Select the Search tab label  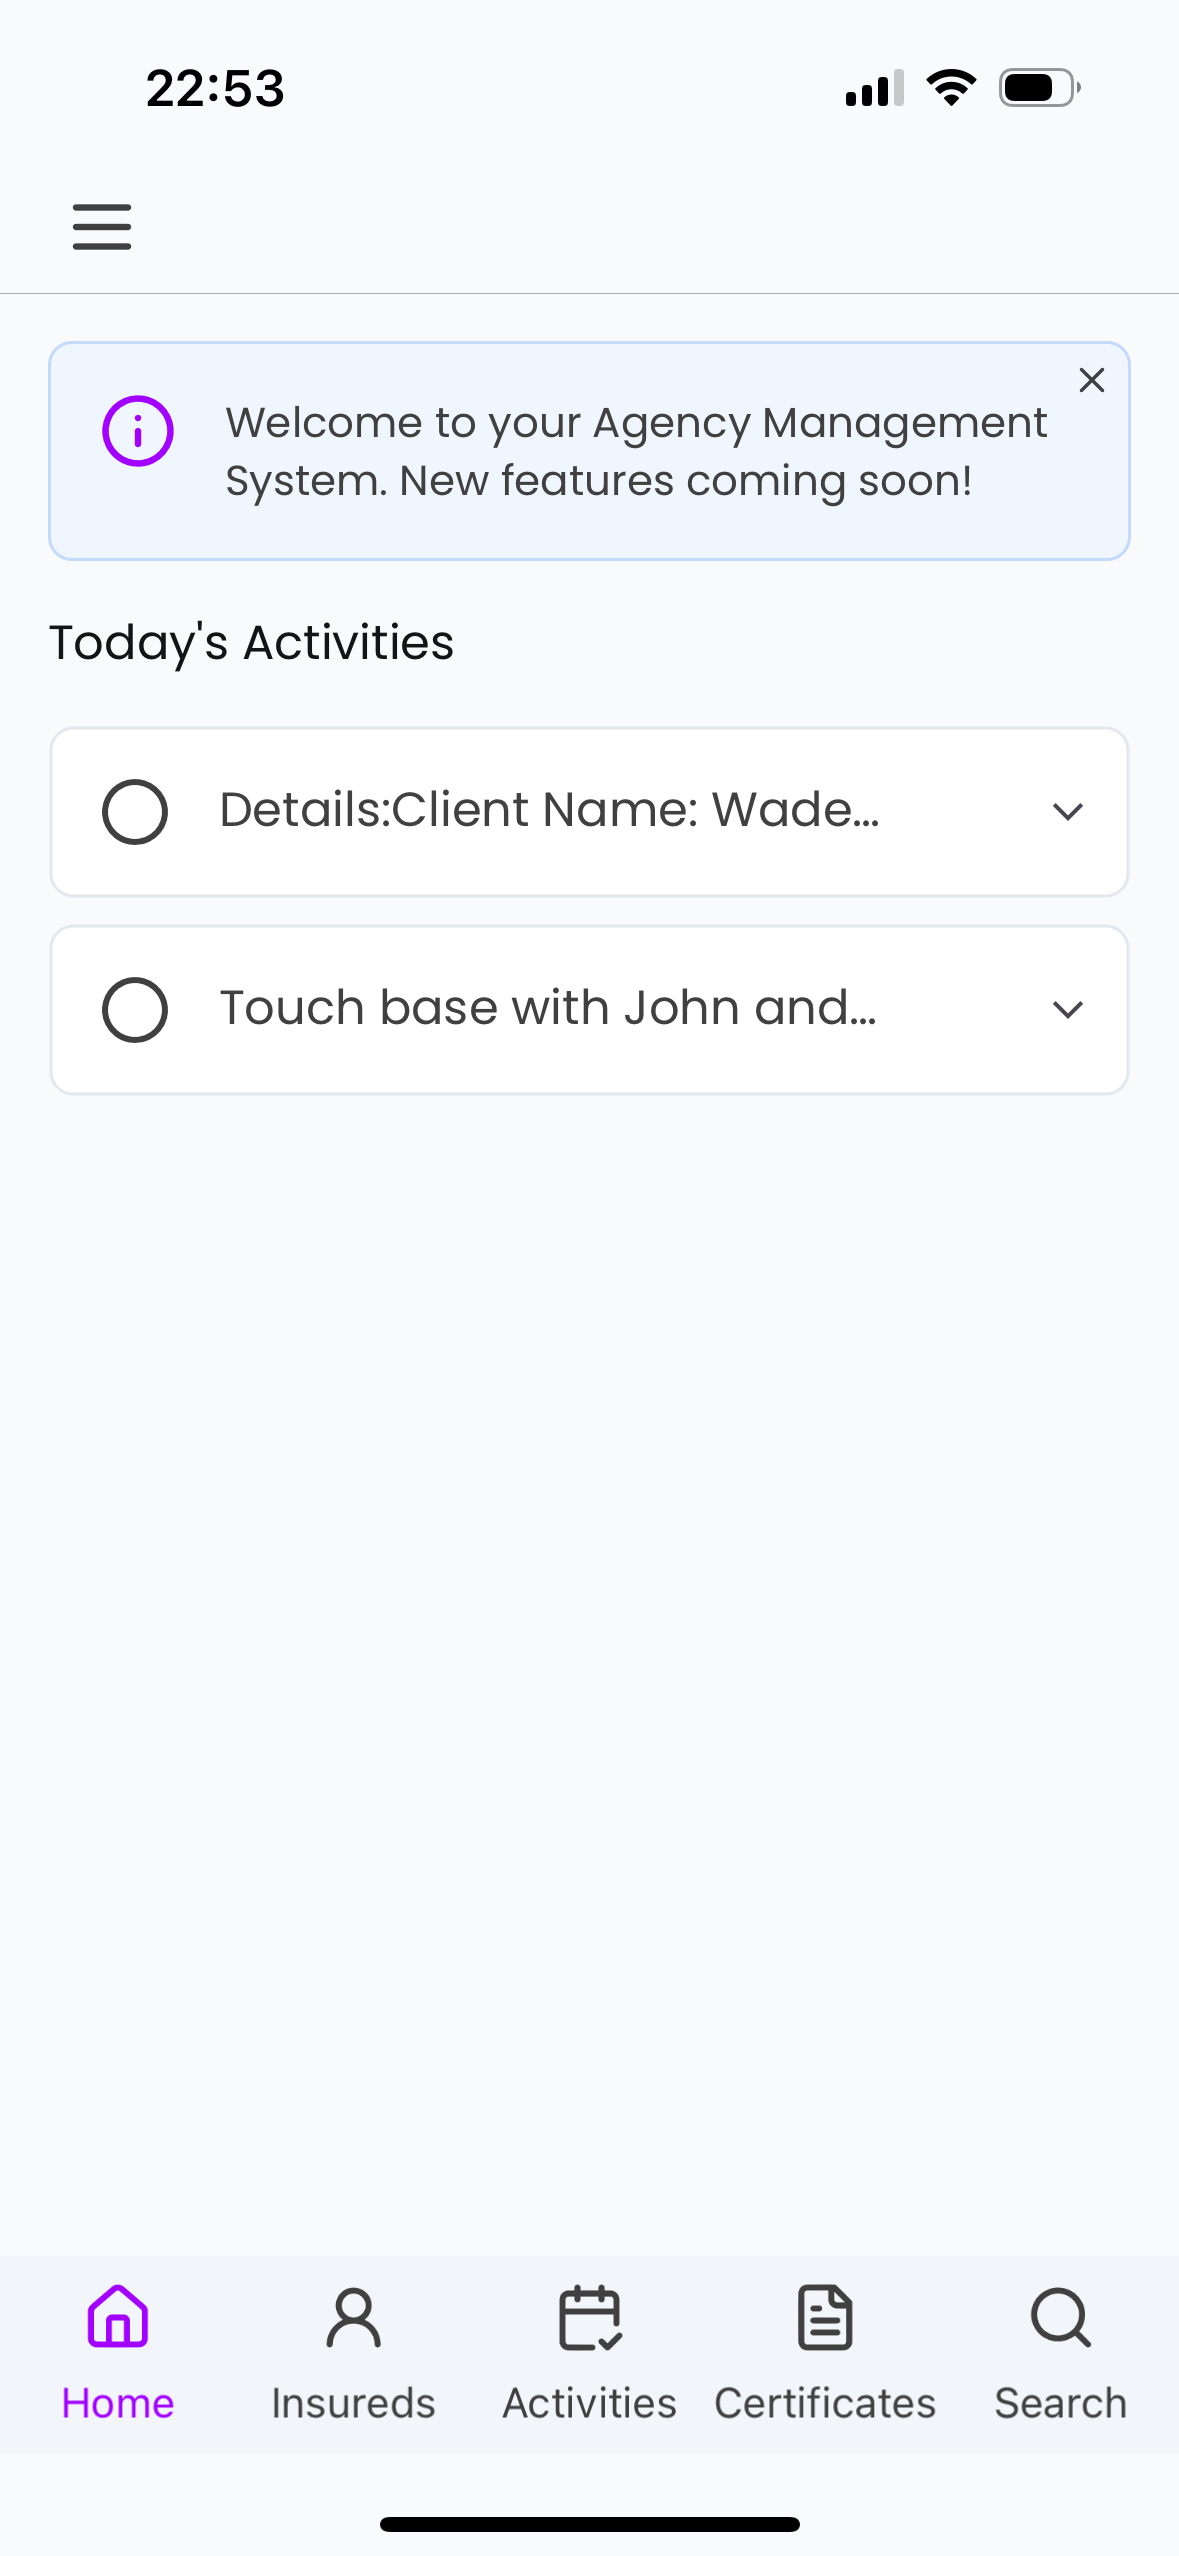[1060, 2403]
